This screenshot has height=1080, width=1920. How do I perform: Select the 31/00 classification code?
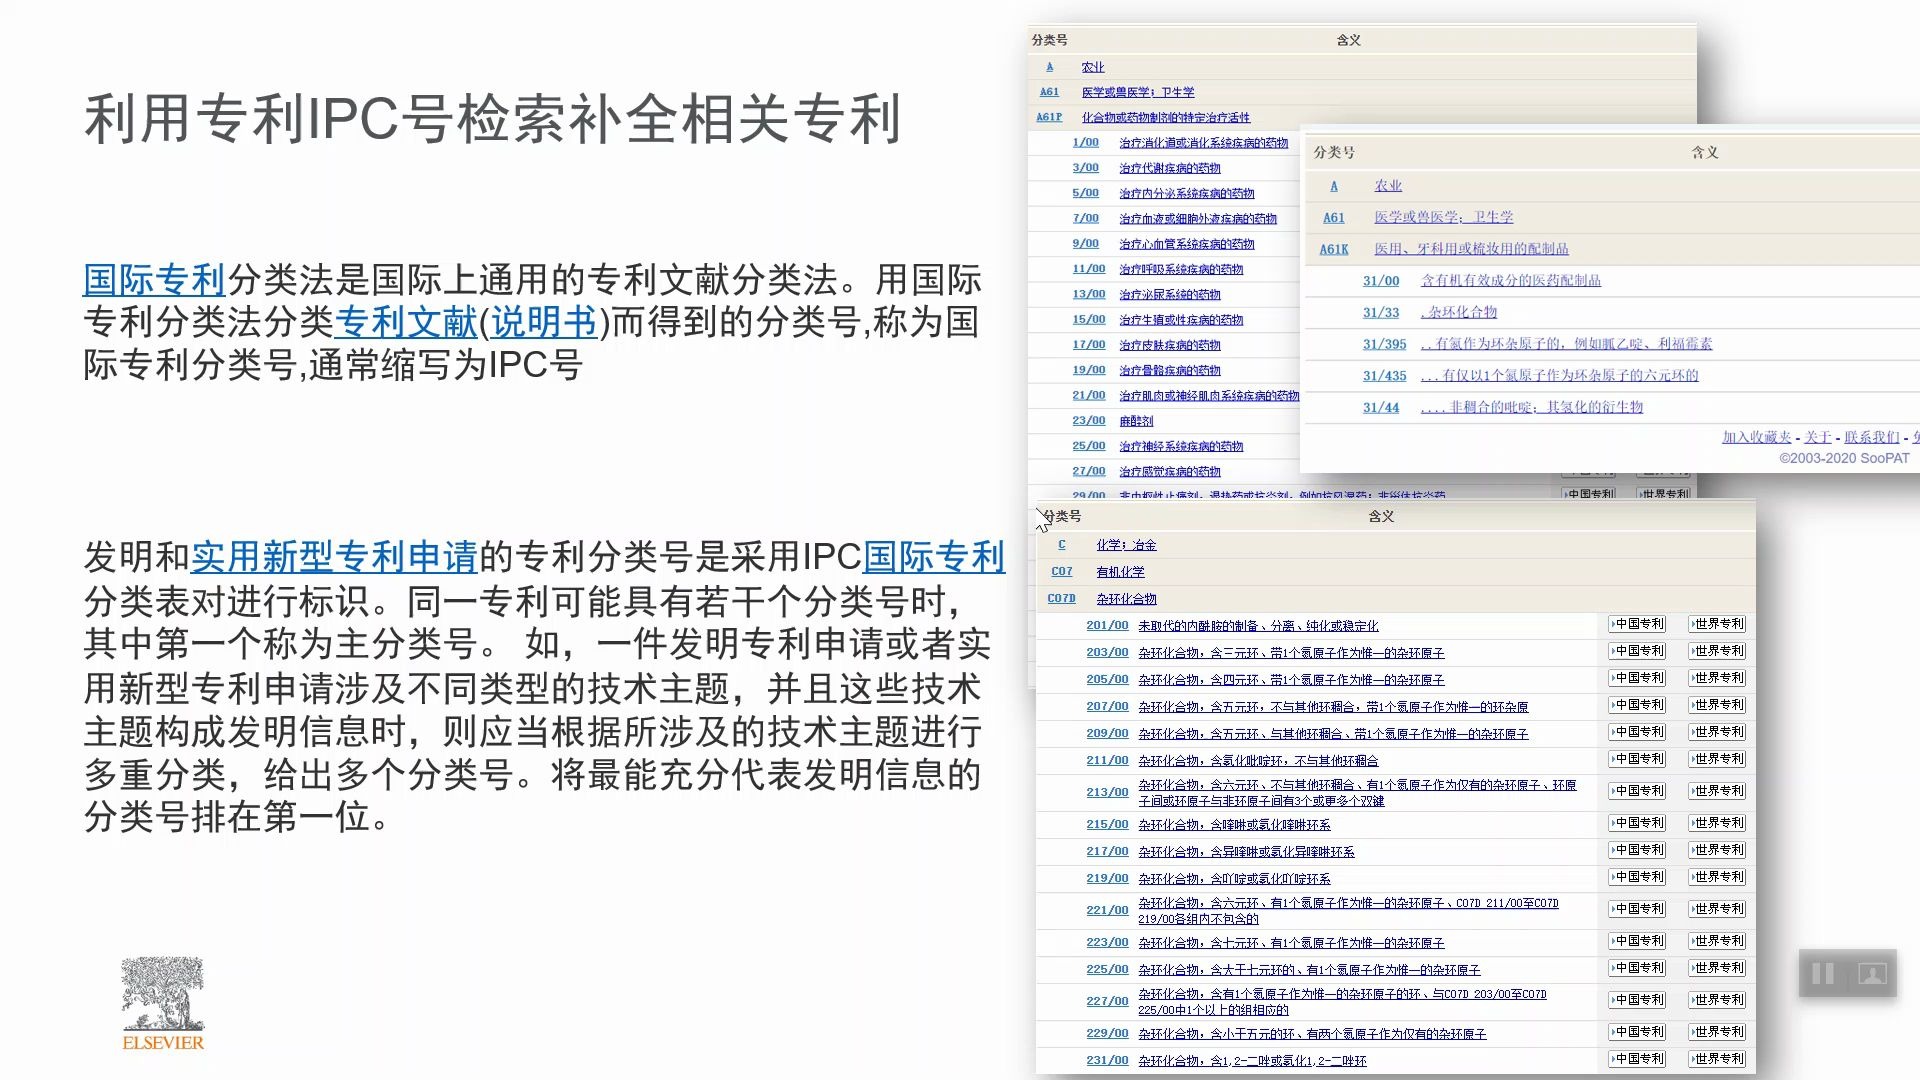[x=1381, y=281]
